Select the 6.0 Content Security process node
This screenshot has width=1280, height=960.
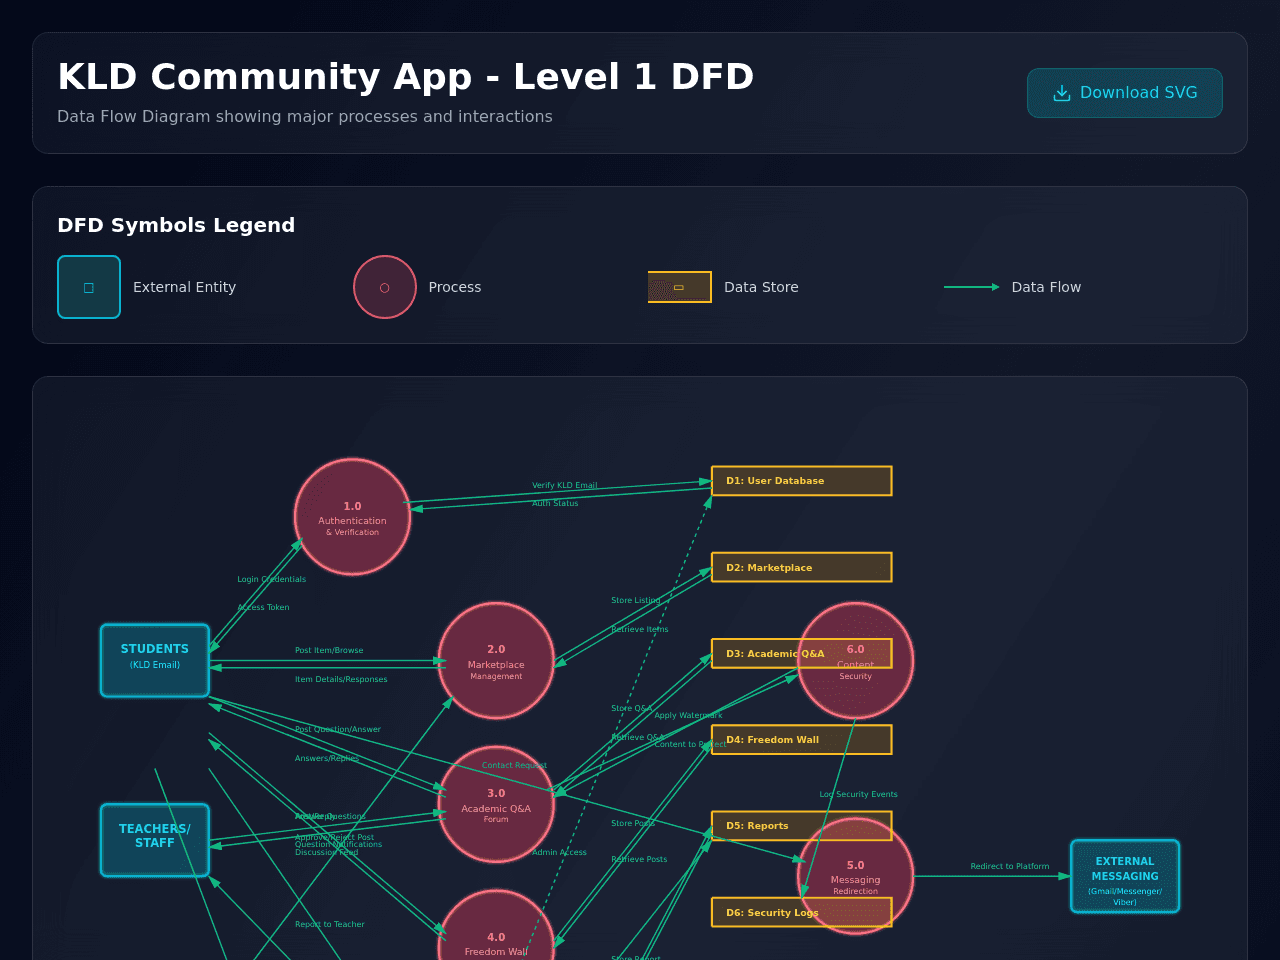[856, 660]
